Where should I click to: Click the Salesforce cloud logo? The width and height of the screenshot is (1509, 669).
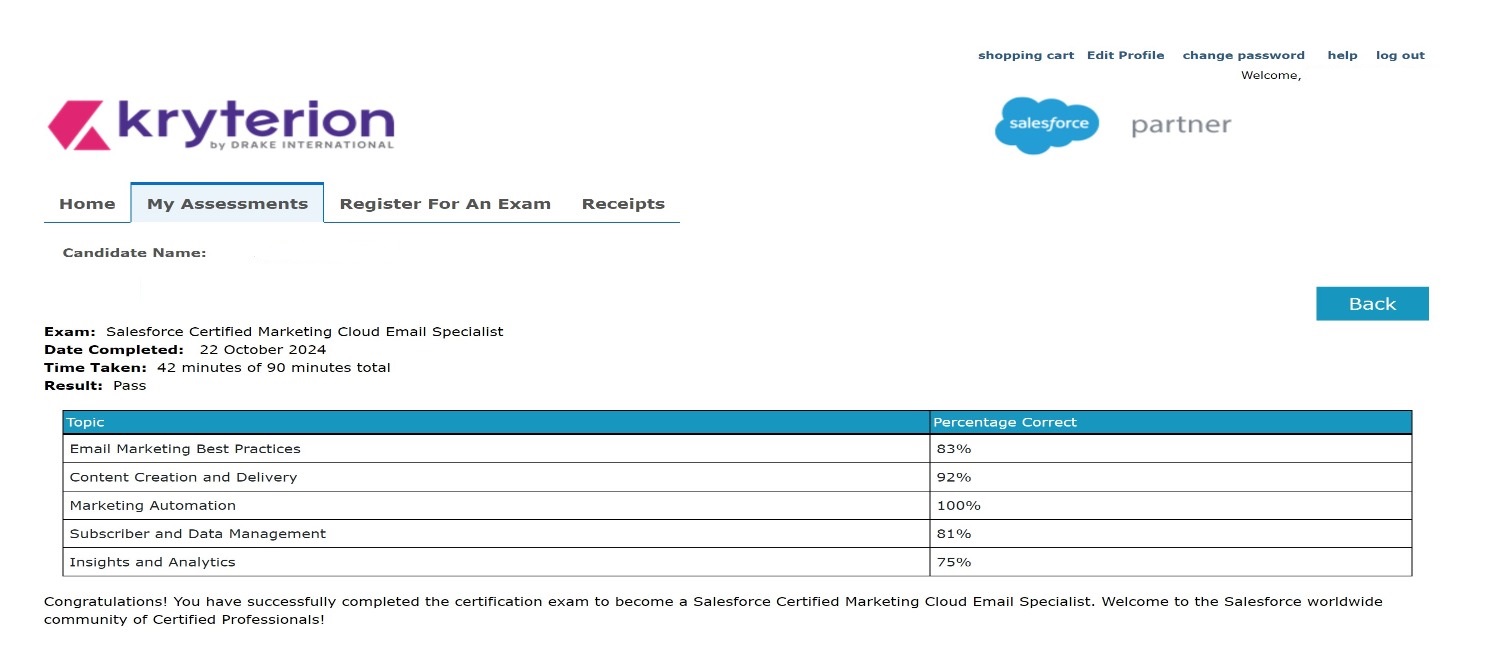(1047, 125)
